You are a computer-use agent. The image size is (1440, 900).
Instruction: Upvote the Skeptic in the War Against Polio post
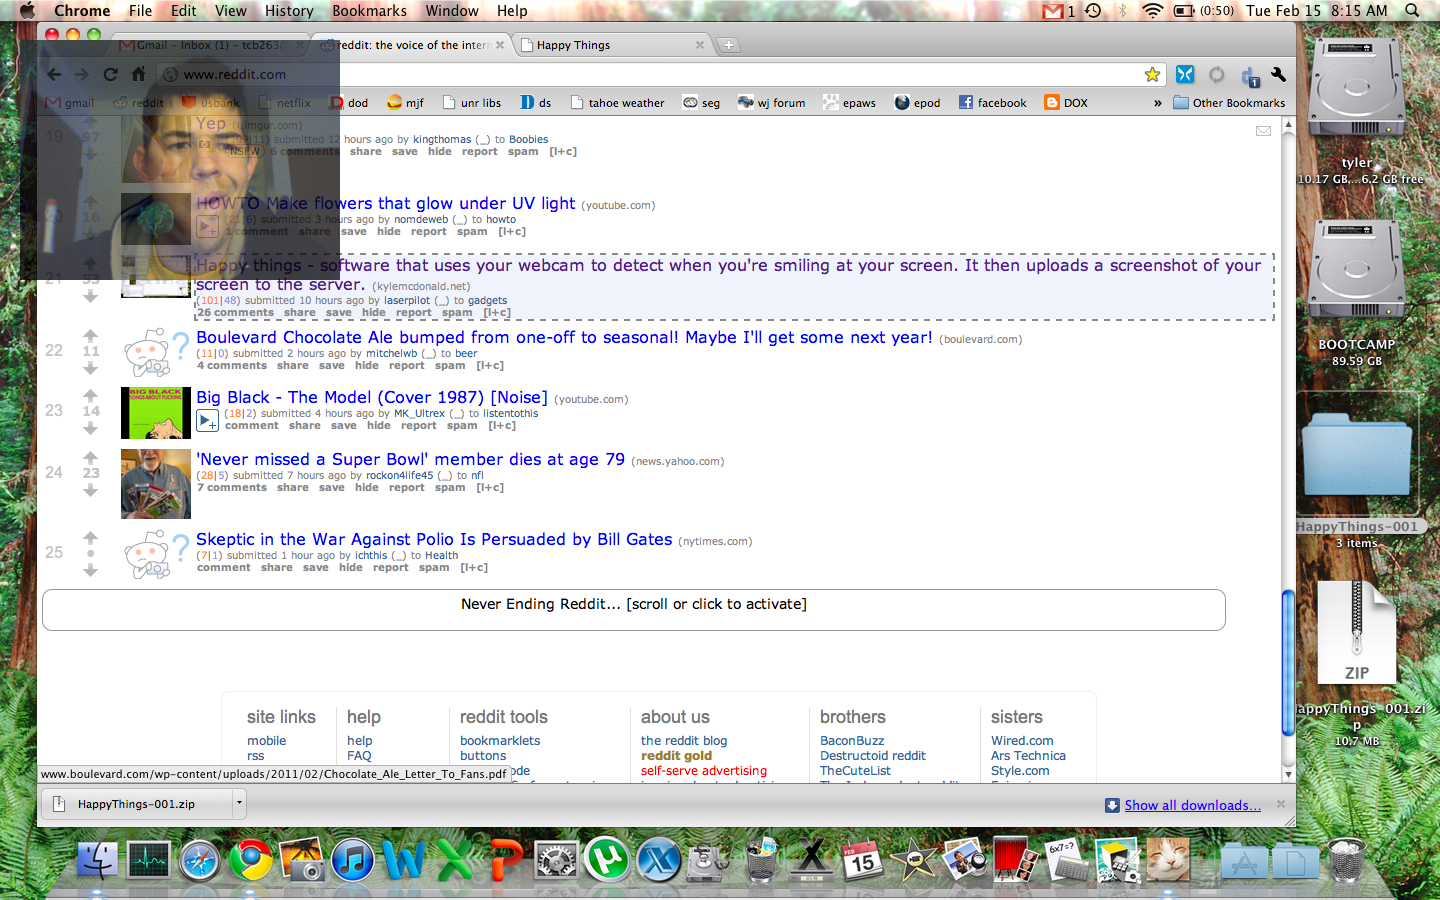point(91,537)
